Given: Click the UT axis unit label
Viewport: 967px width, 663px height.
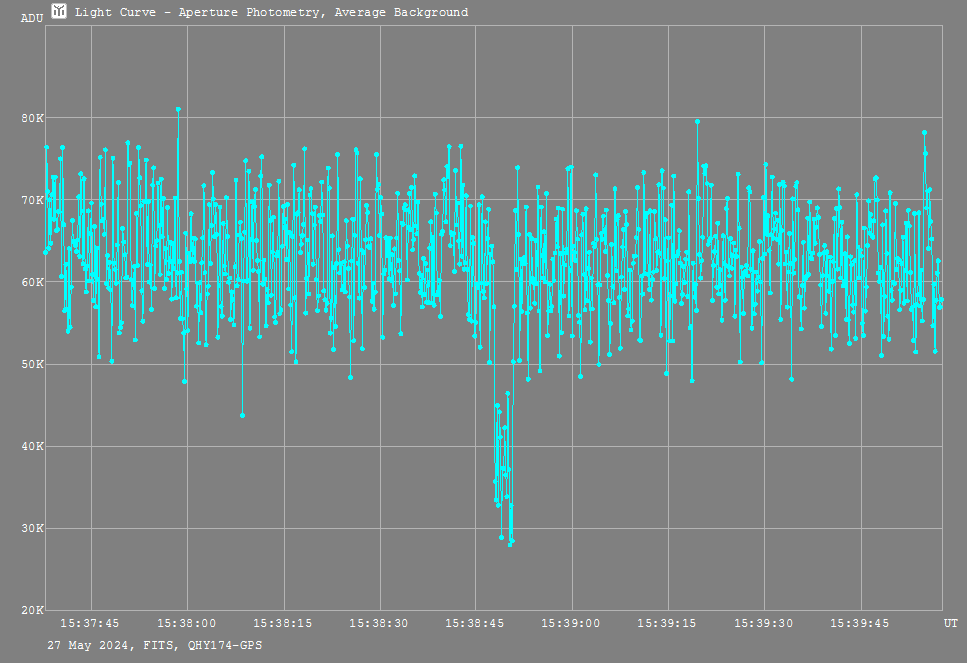Looking at the screenshot, I should click(x=950, y=624).
